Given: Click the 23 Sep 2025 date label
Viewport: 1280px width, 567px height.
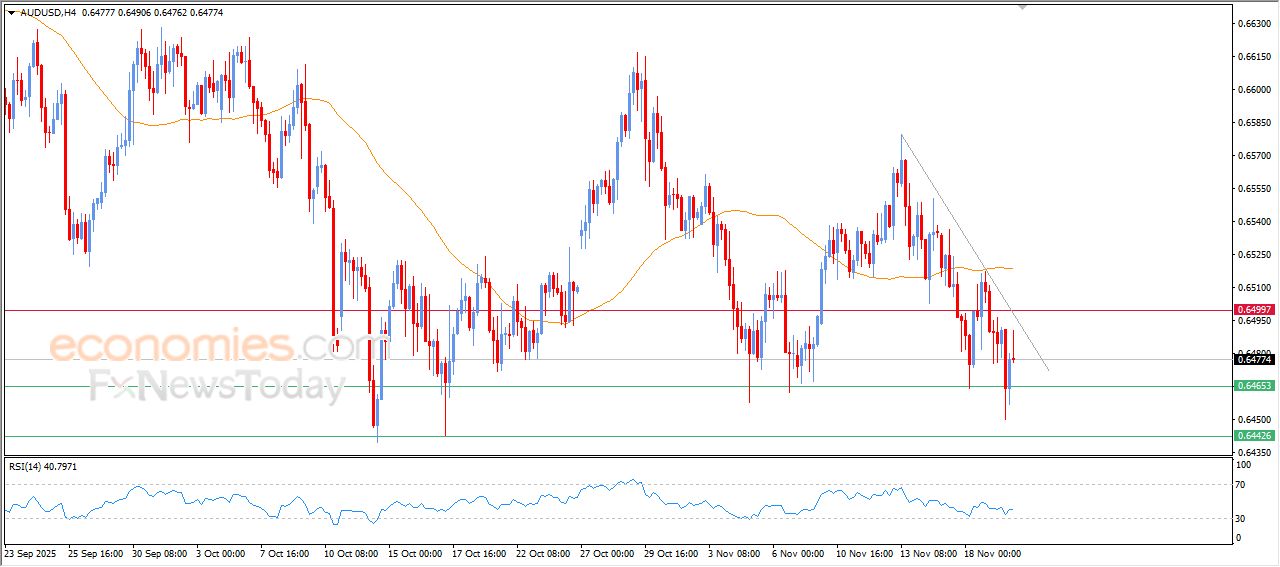Looking at the screenshot, I should pos(32,552).
